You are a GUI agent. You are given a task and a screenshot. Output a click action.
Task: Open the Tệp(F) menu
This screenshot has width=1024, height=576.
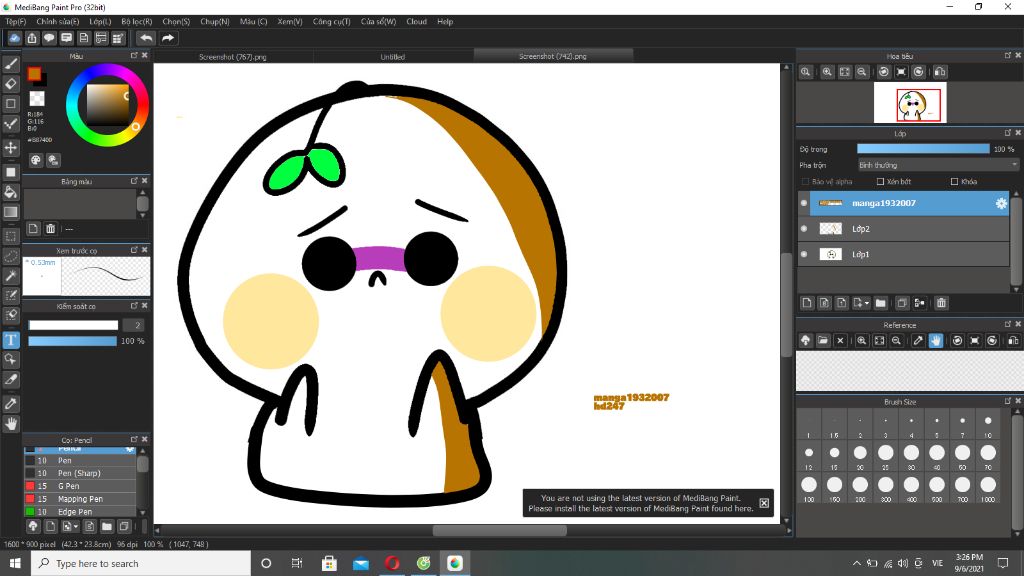(x=16, y=22)
